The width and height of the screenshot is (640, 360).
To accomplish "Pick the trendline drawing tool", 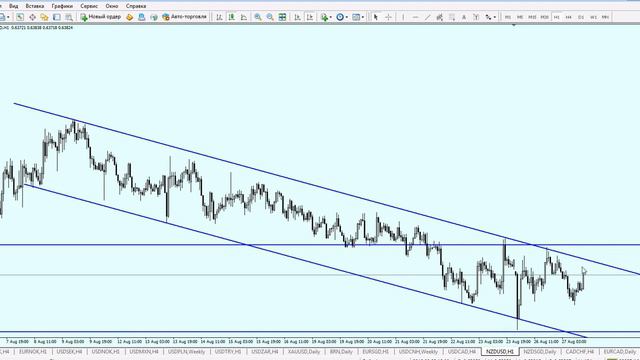I will coord(427,17).
